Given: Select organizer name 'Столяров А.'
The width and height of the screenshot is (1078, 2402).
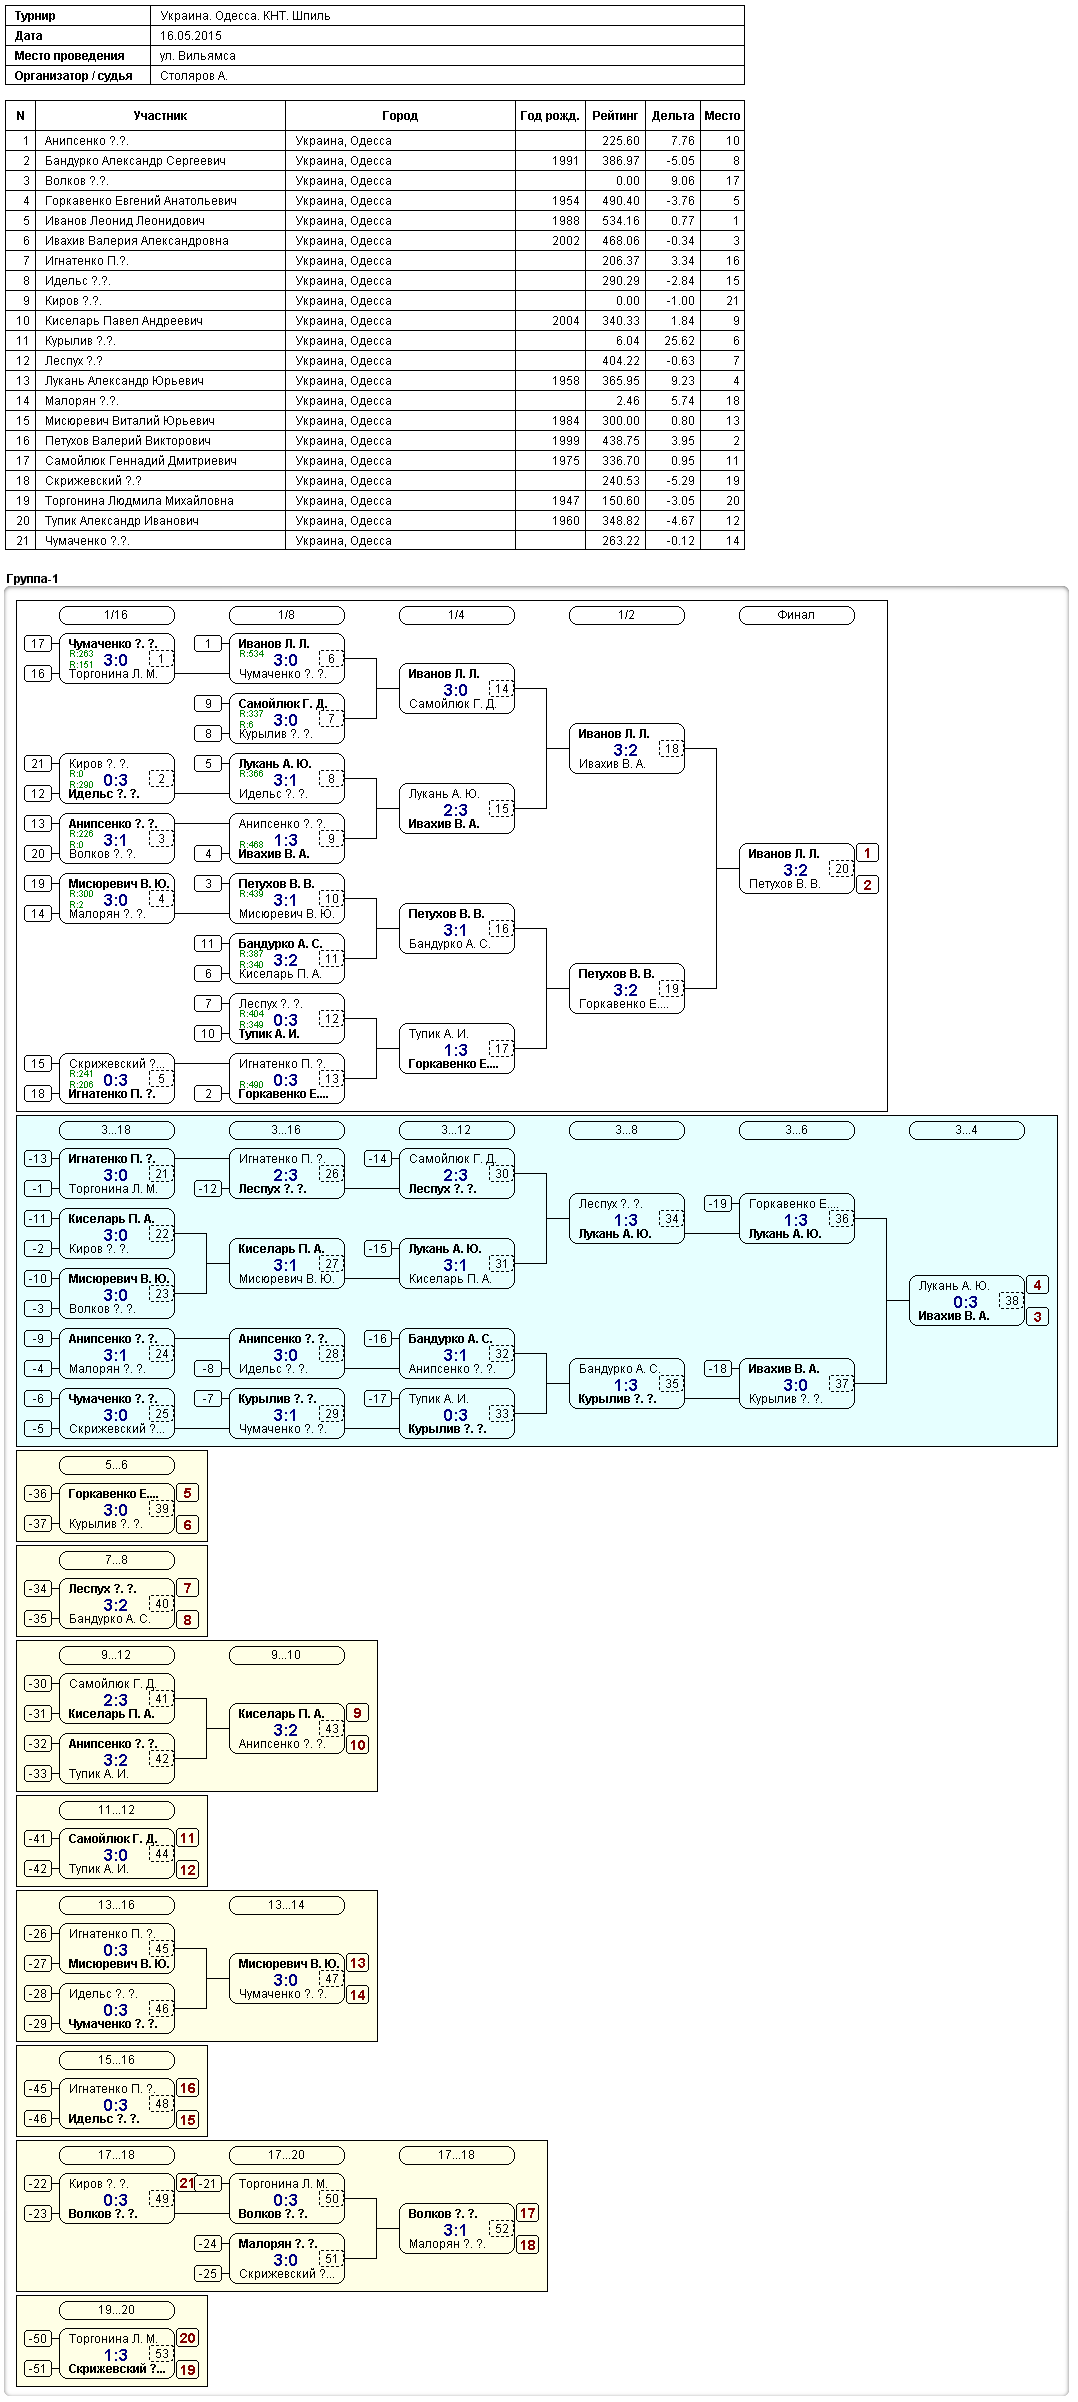Looking at the screenshot, I should 194,76.
